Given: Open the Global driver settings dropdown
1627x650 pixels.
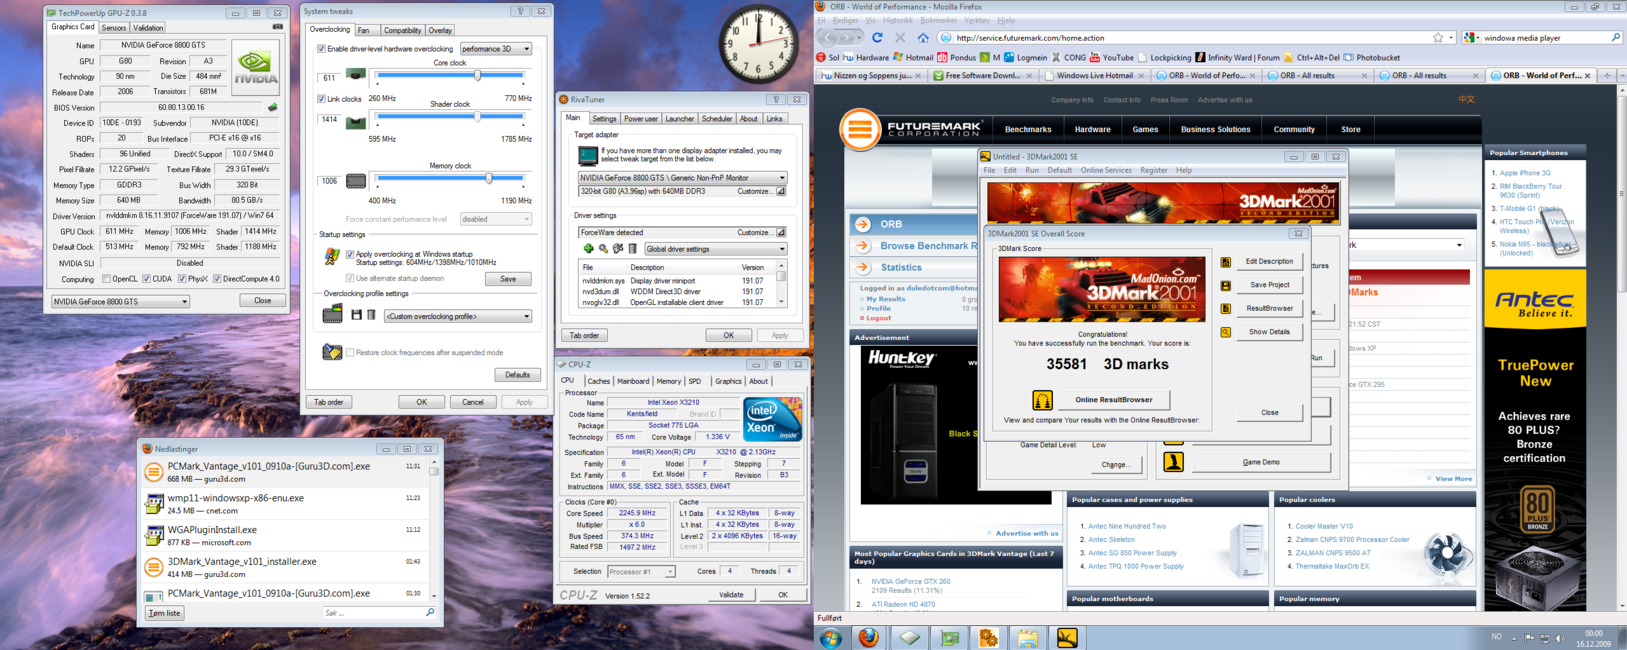Looking at the screenshot, I should coord(714,249).
